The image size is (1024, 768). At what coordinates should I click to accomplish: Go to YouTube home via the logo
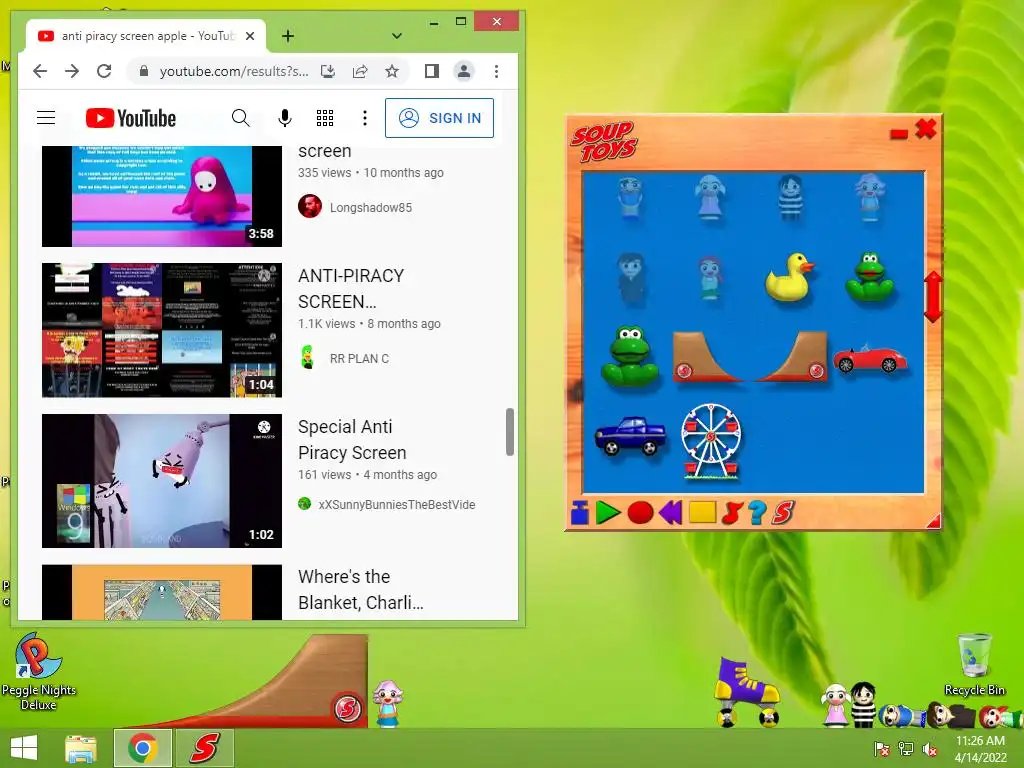pos(131,118)
